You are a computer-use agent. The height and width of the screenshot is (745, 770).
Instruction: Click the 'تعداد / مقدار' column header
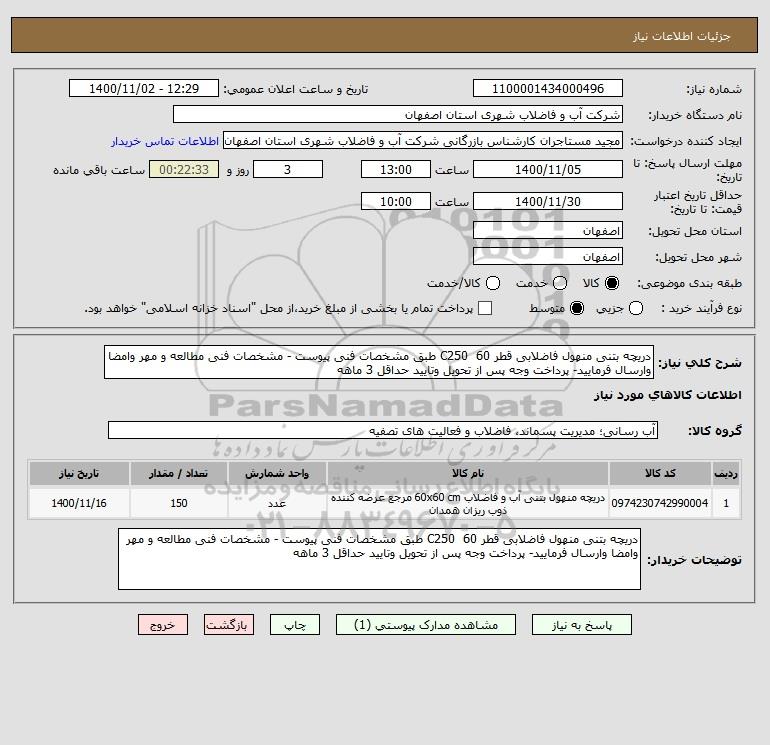click(179, 473)
